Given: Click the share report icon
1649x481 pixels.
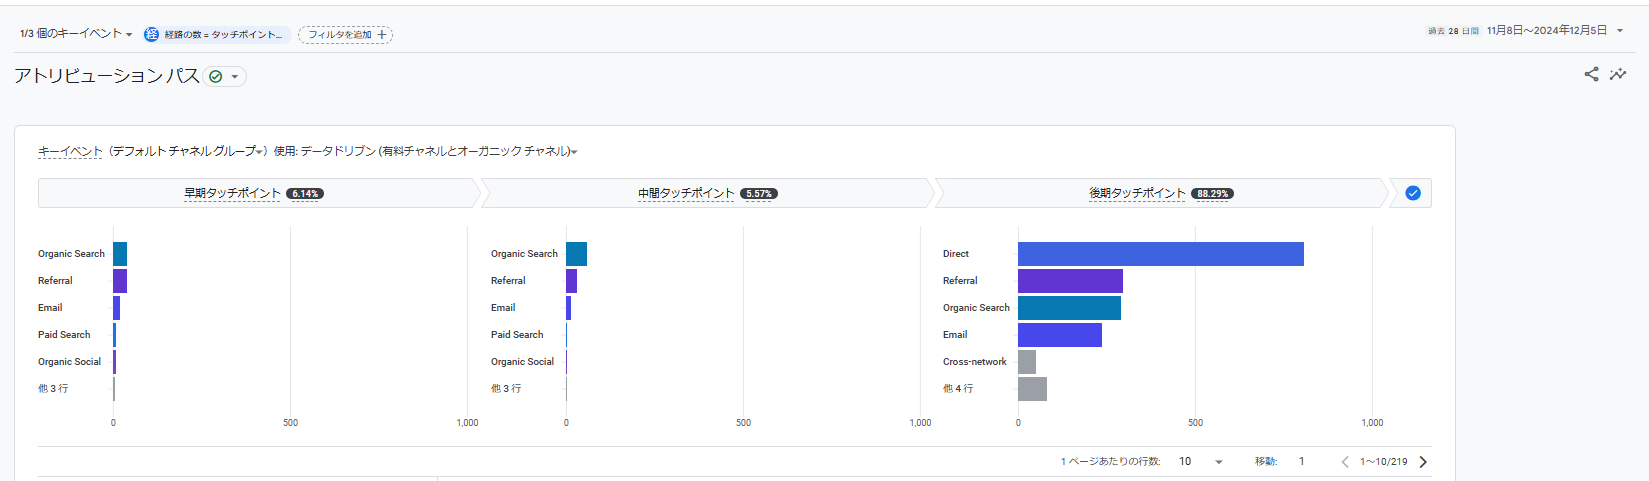Looking at the screenshot, I should pyautogui.click(x=1591, y=74).
